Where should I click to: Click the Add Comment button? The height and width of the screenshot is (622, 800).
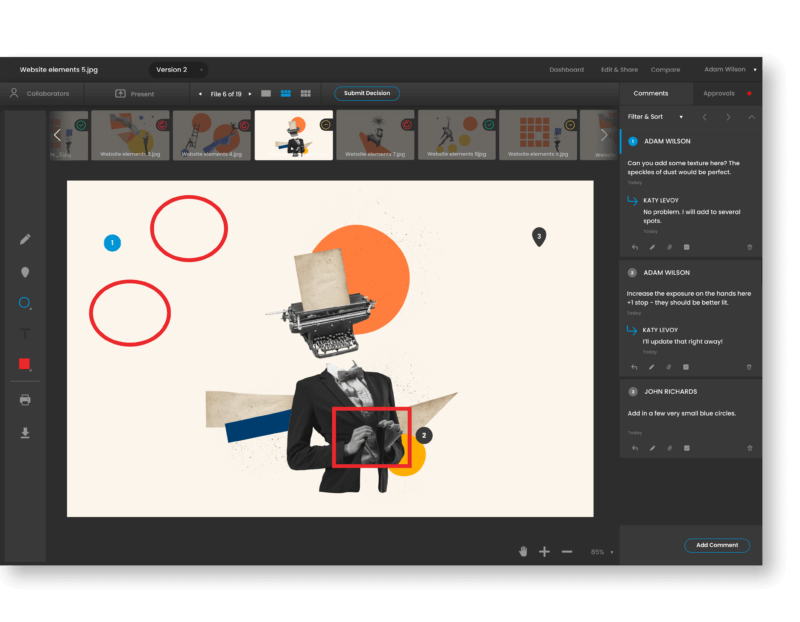pyautogui.click(x=717, y=545)
